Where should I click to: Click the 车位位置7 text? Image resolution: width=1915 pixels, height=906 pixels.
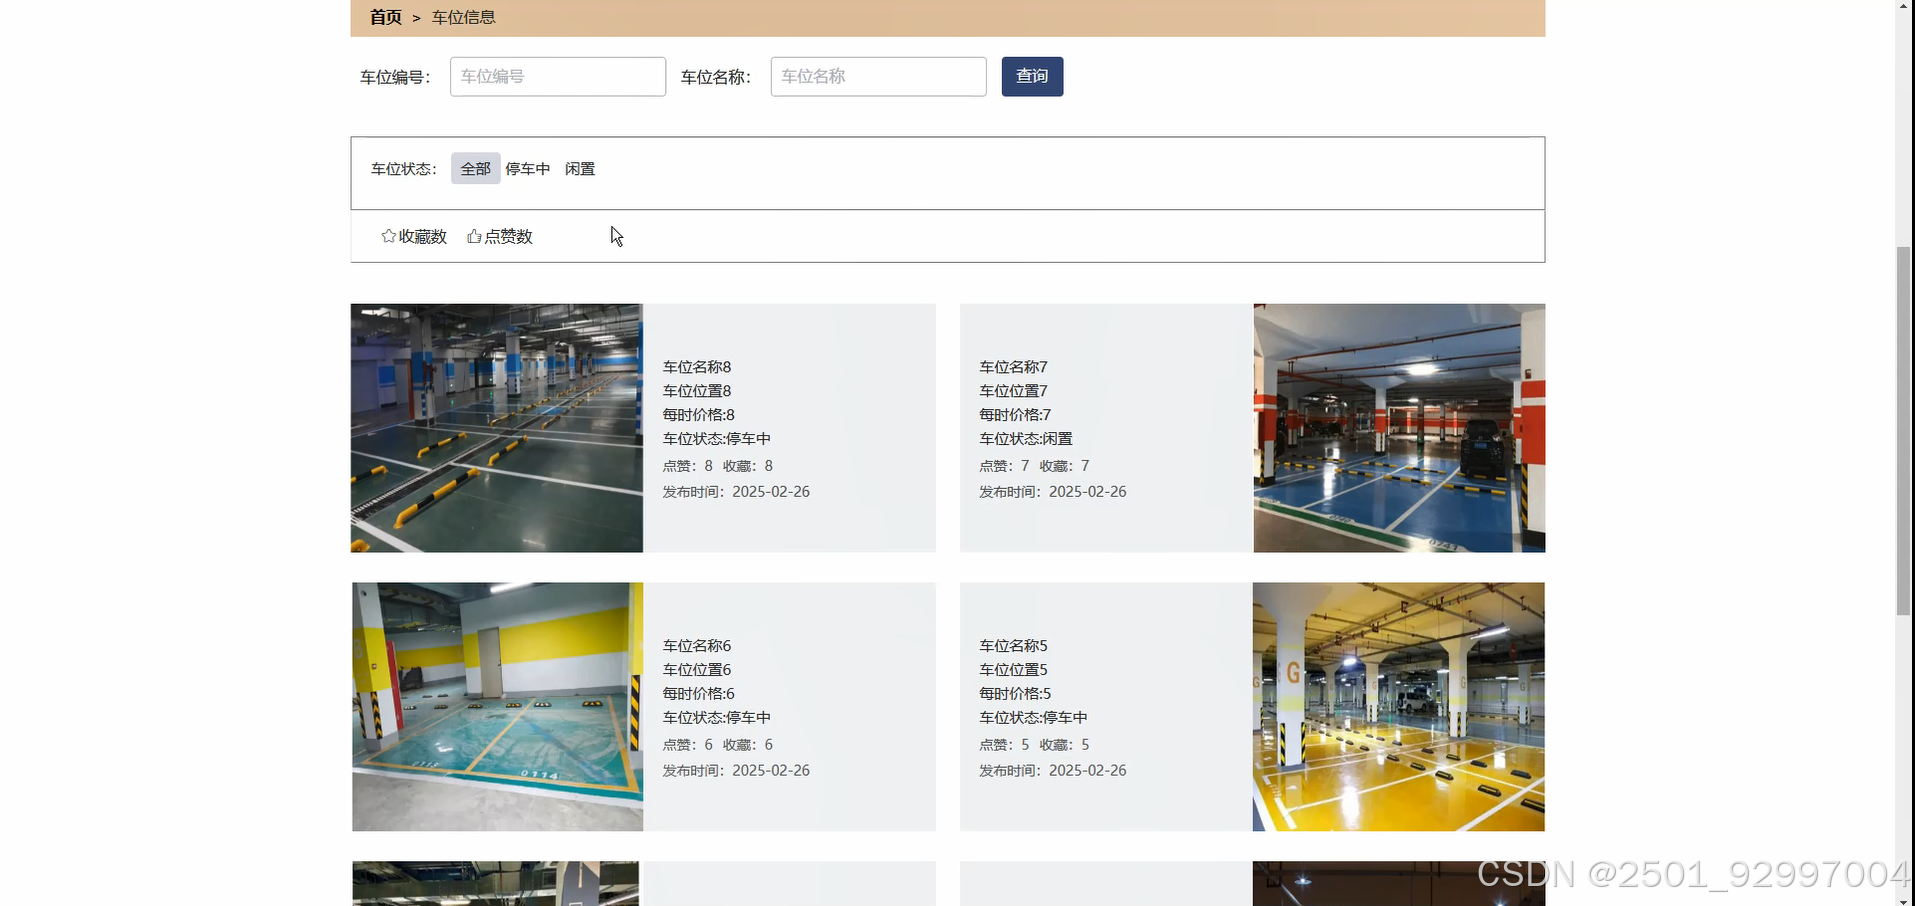(1013, 391)
